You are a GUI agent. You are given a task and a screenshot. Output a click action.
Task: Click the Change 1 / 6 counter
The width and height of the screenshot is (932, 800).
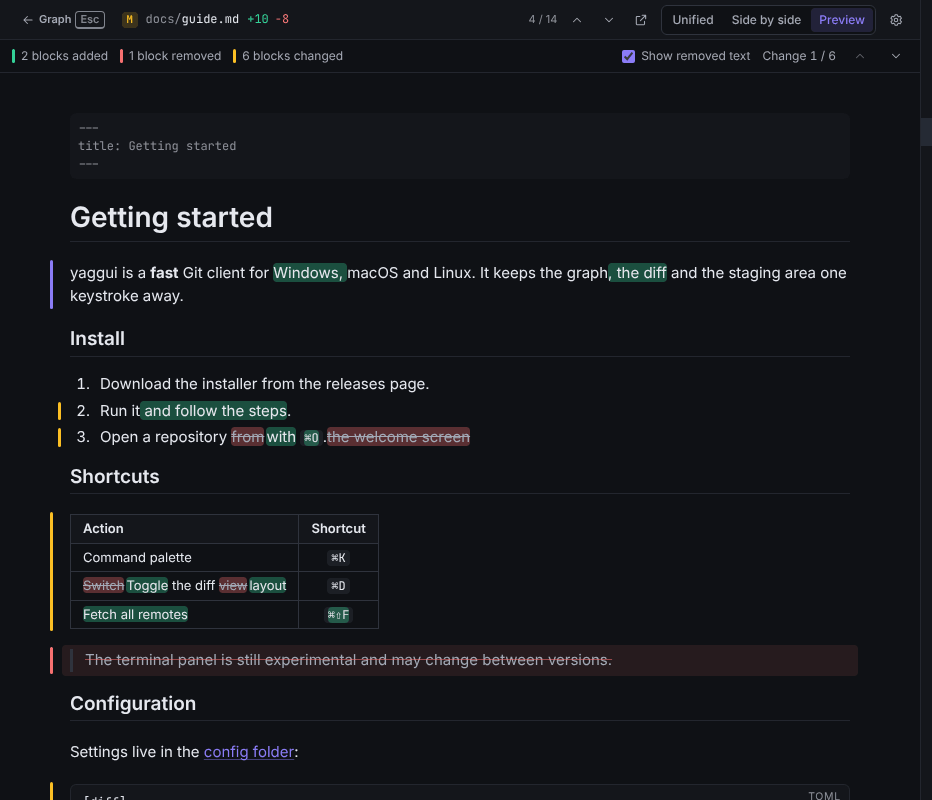(x=798, y=56)
